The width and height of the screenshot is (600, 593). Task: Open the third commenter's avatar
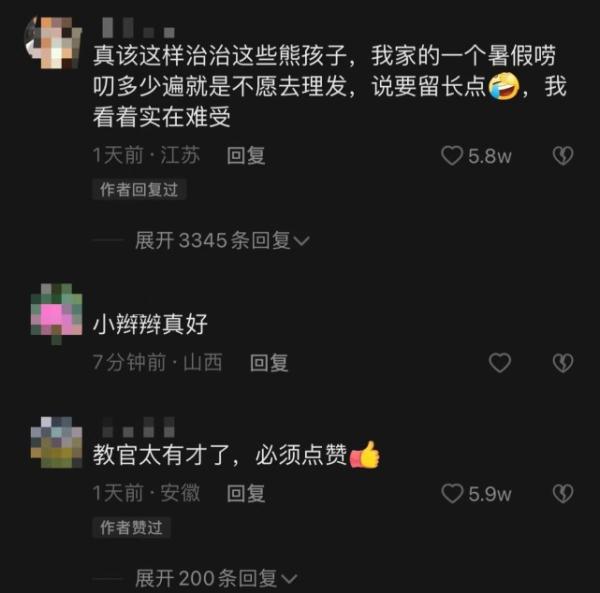[x=56, y=442]
